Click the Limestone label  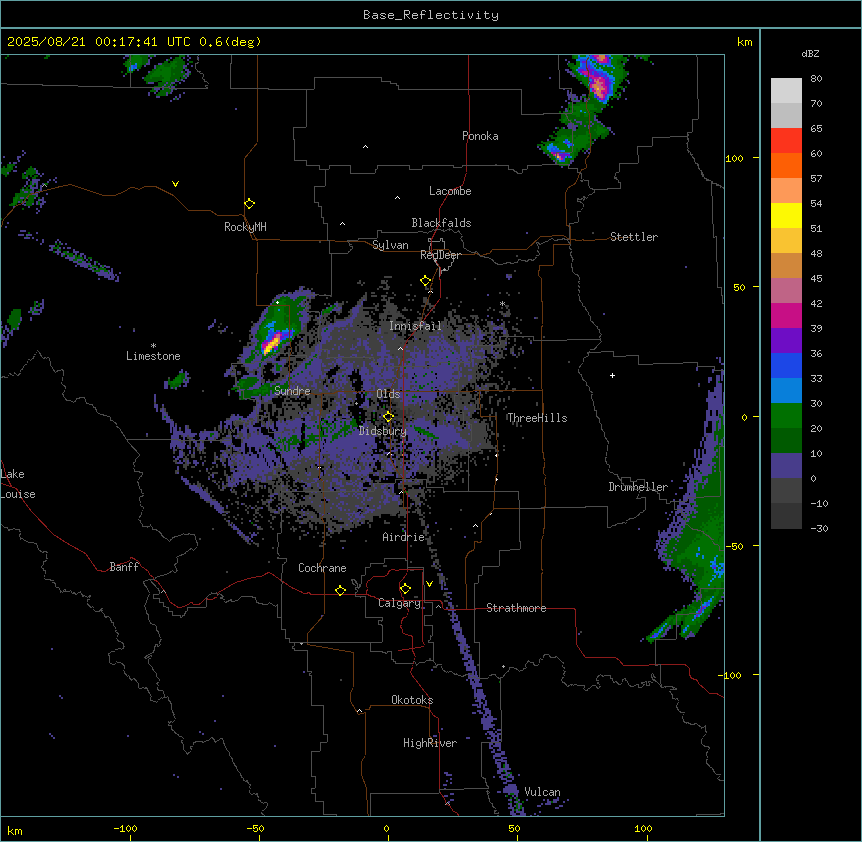pos(153,356)
